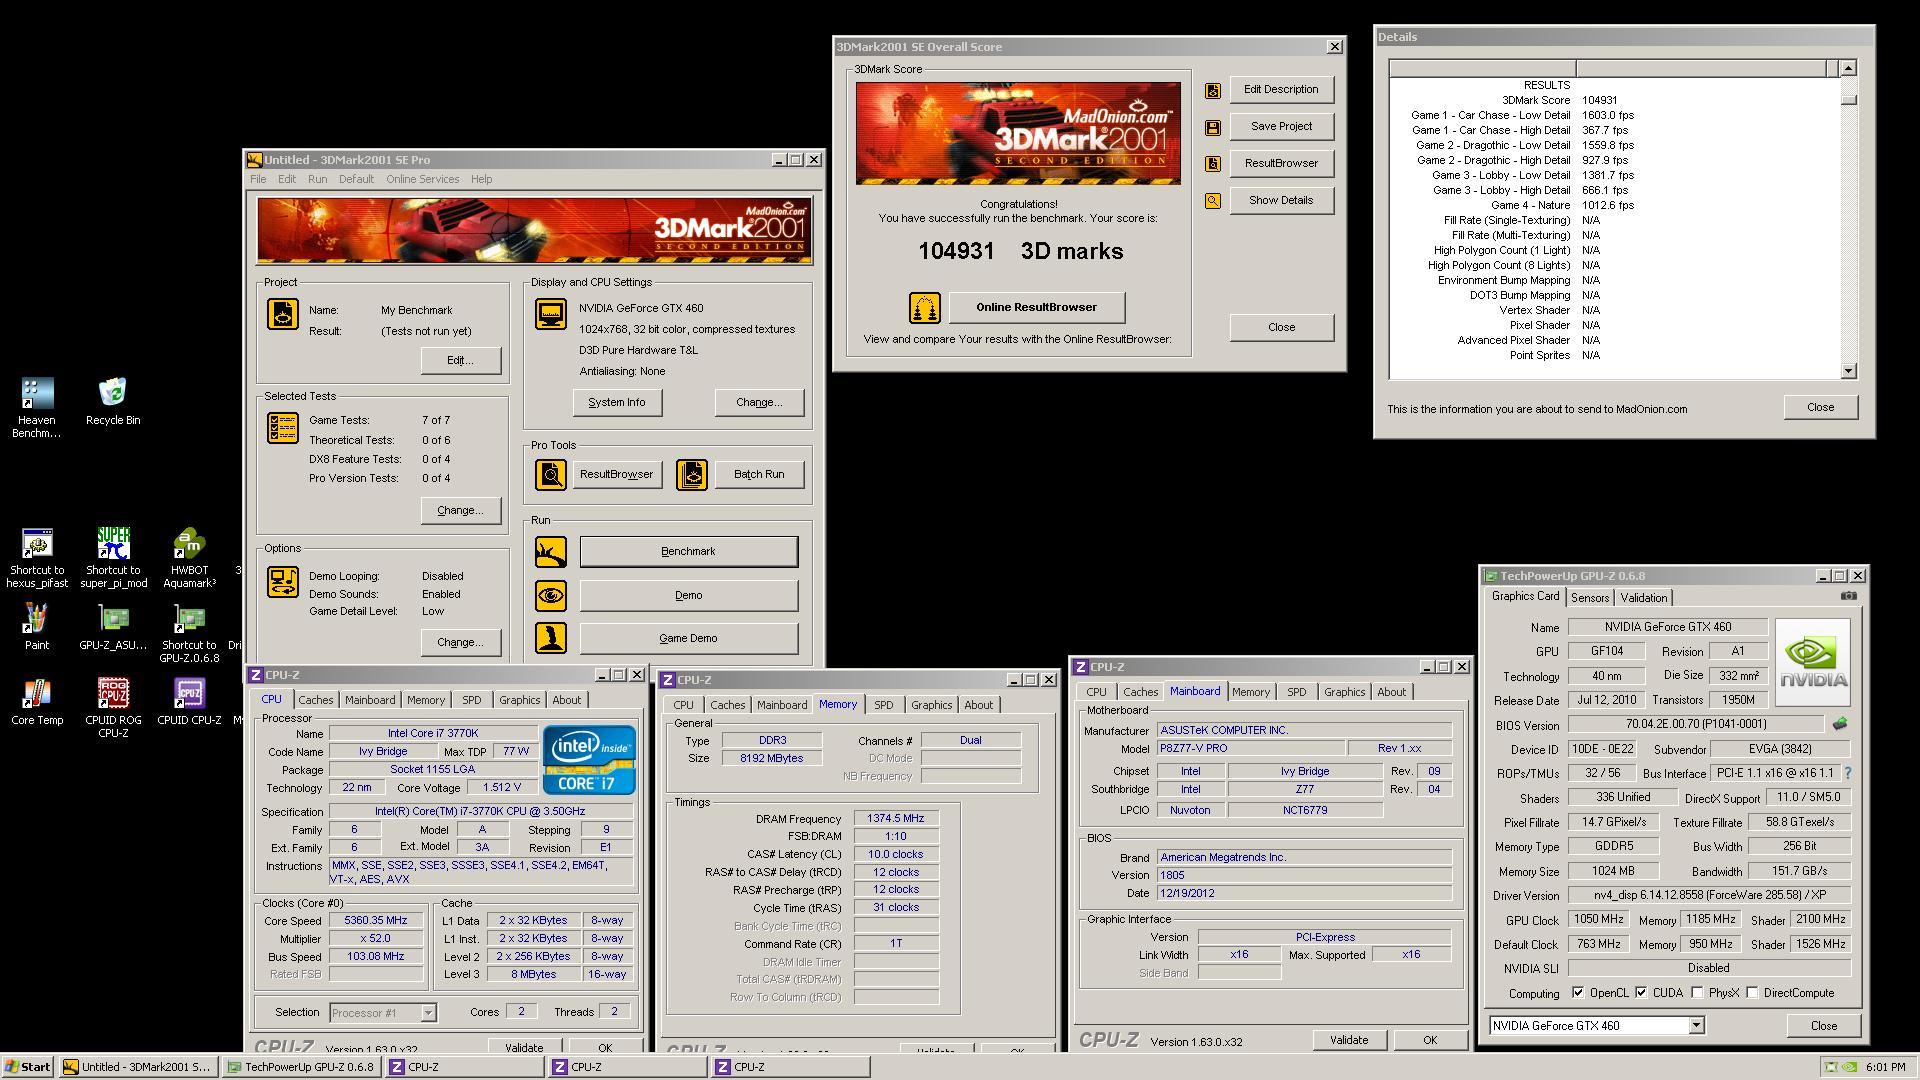Screen dimensions: 1920x1080
Task: Toggle OpenCL checkbox in GPU-Z
Action: click(1577, 993)
